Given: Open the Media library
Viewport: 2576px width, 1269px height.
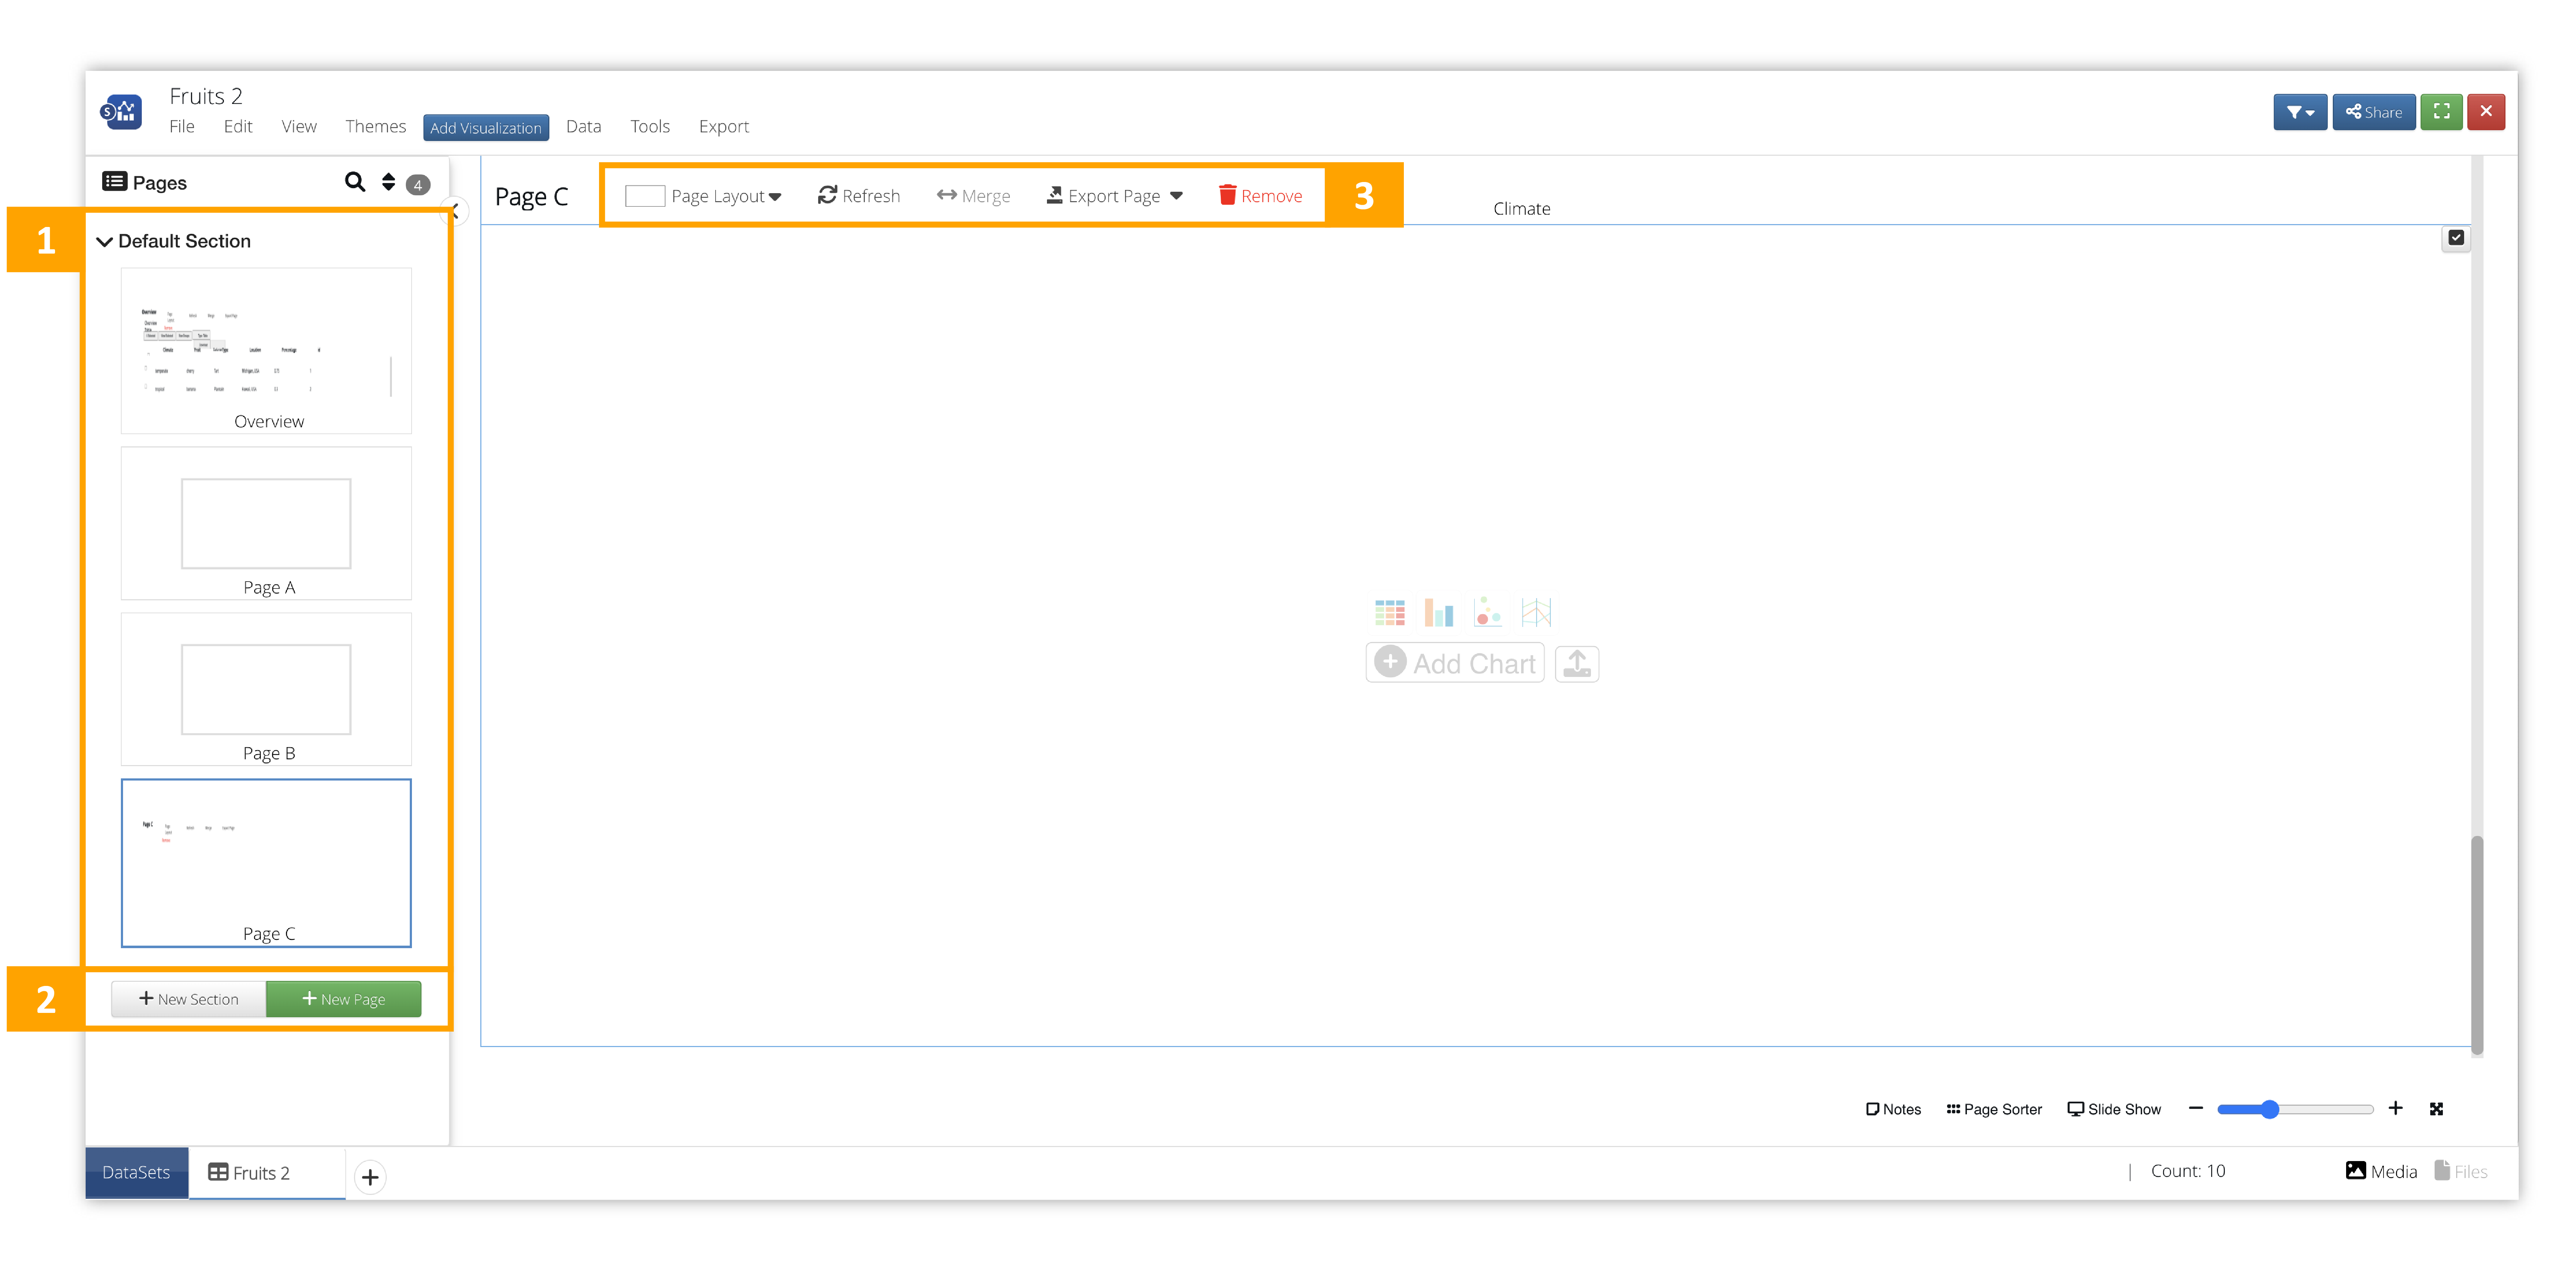Looking at the screenshot, I should [x=2381, y=1171].
